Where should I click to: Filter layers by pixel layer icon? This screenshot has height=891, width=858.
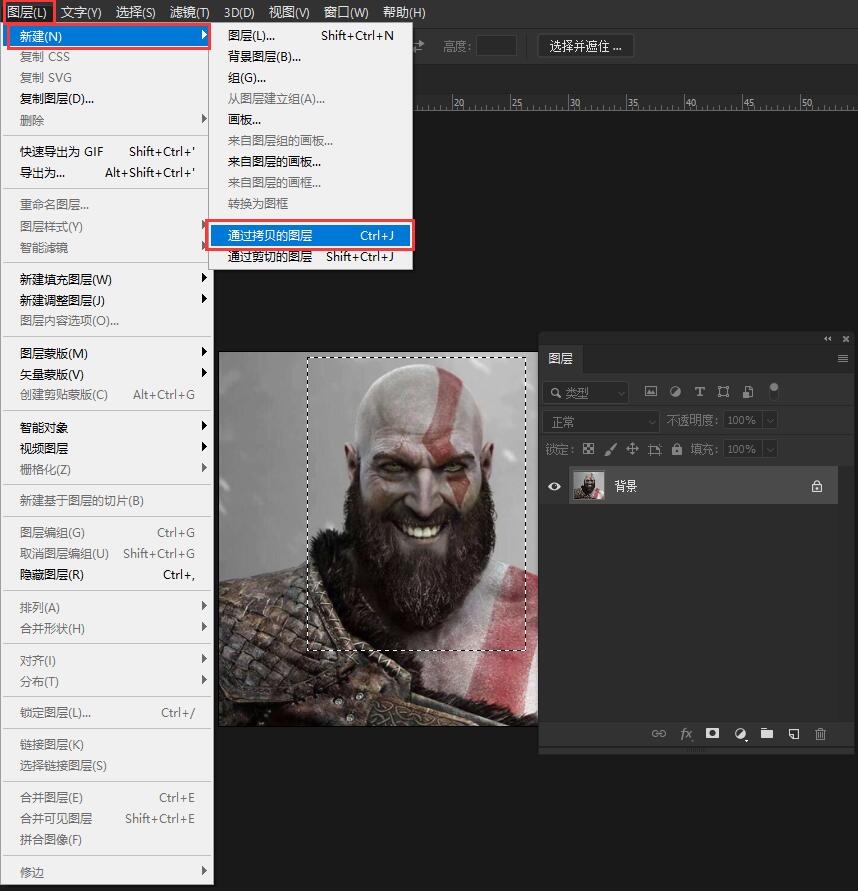651,392
